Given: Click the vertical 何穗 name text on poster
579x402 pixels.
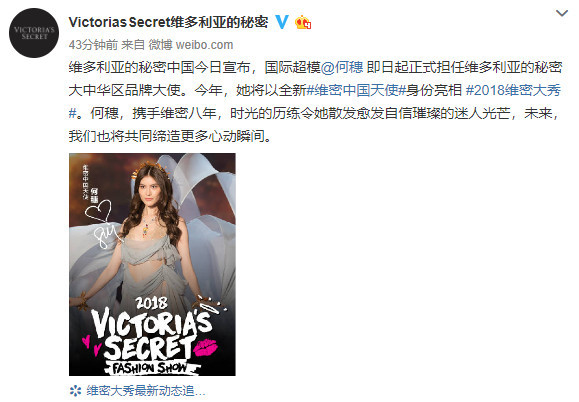Looking at the screenshot, I should click(94, 195).
